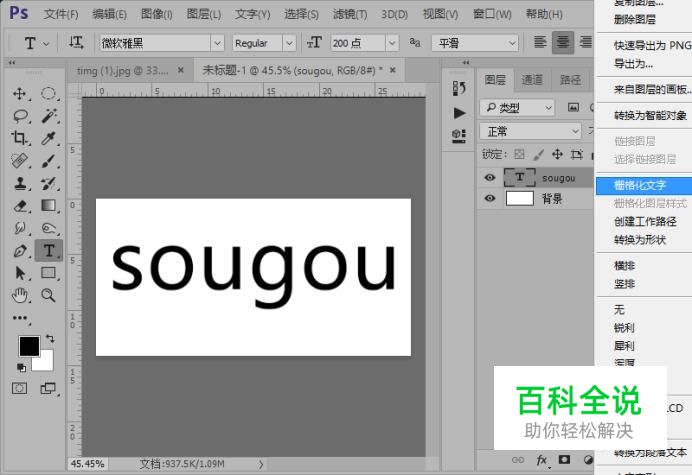
Task: Choose 栅格化文字 in context menu
Action: click(644, 185)
